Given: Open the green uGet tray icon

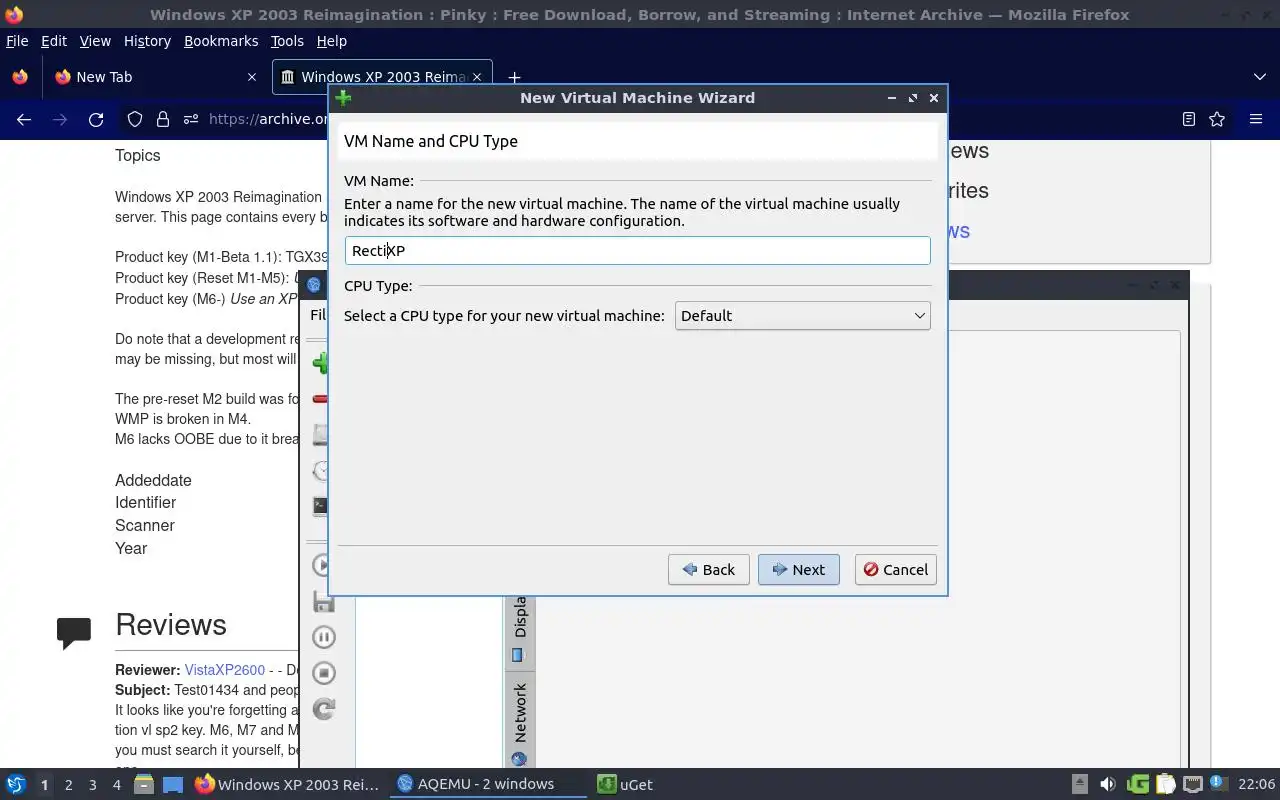Looking at the screenshot, I should click(1137, 785).
